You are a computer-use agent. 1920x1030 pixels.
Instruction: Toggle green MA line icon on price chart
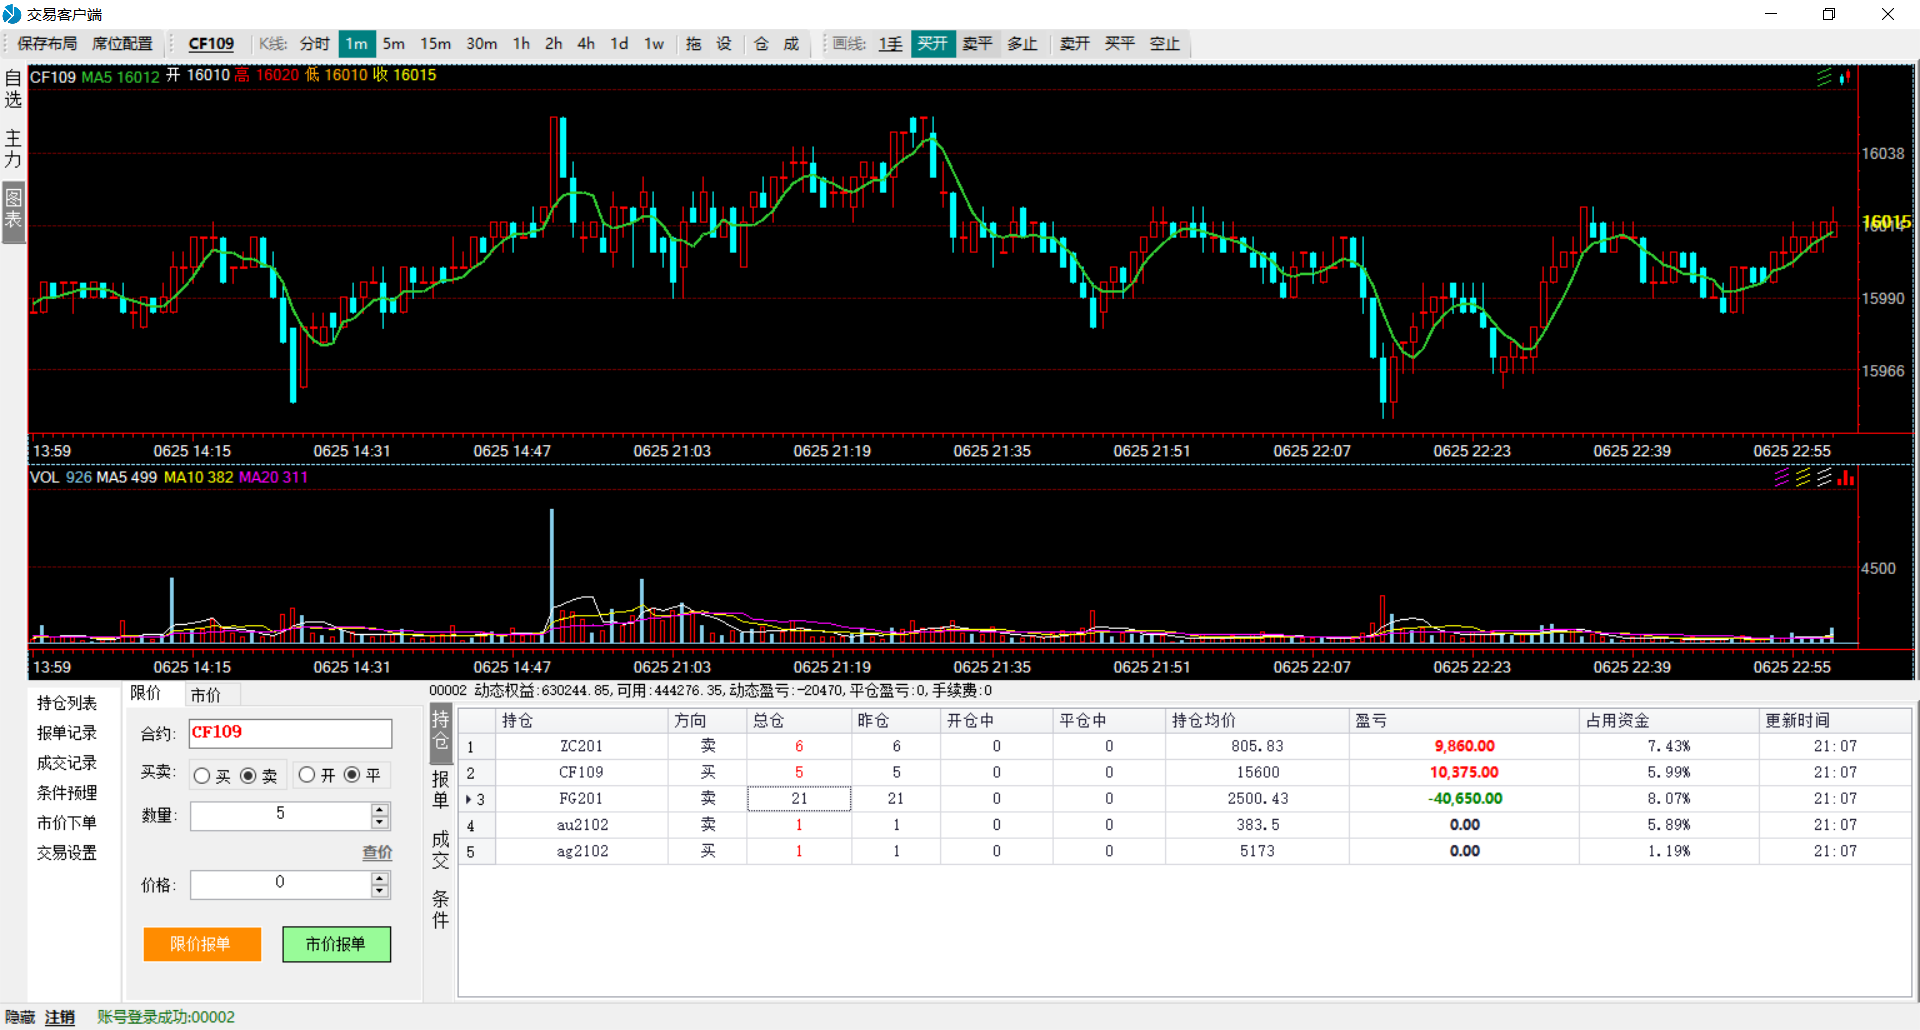tap(1825, 77)
